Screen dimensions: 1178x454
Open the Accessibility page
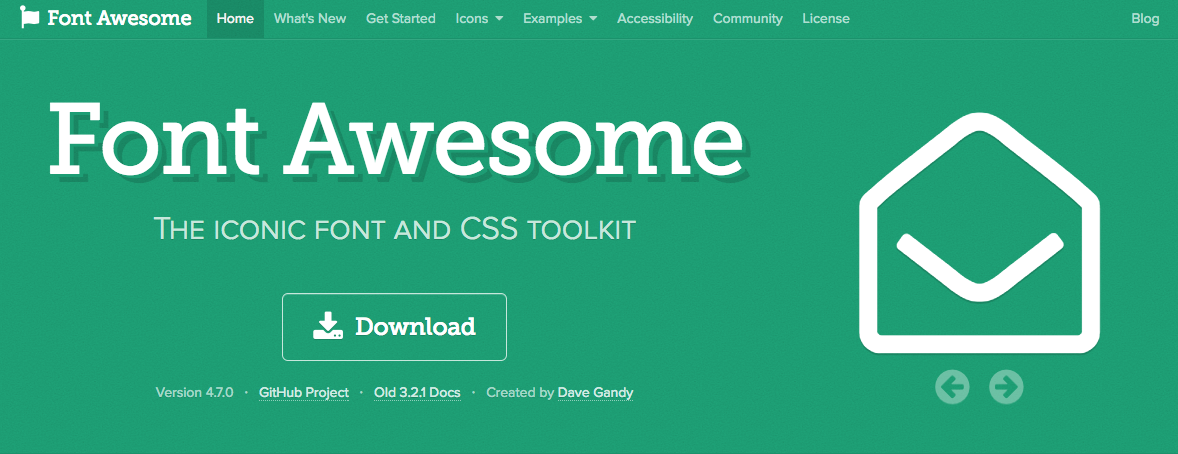point(655,19)
